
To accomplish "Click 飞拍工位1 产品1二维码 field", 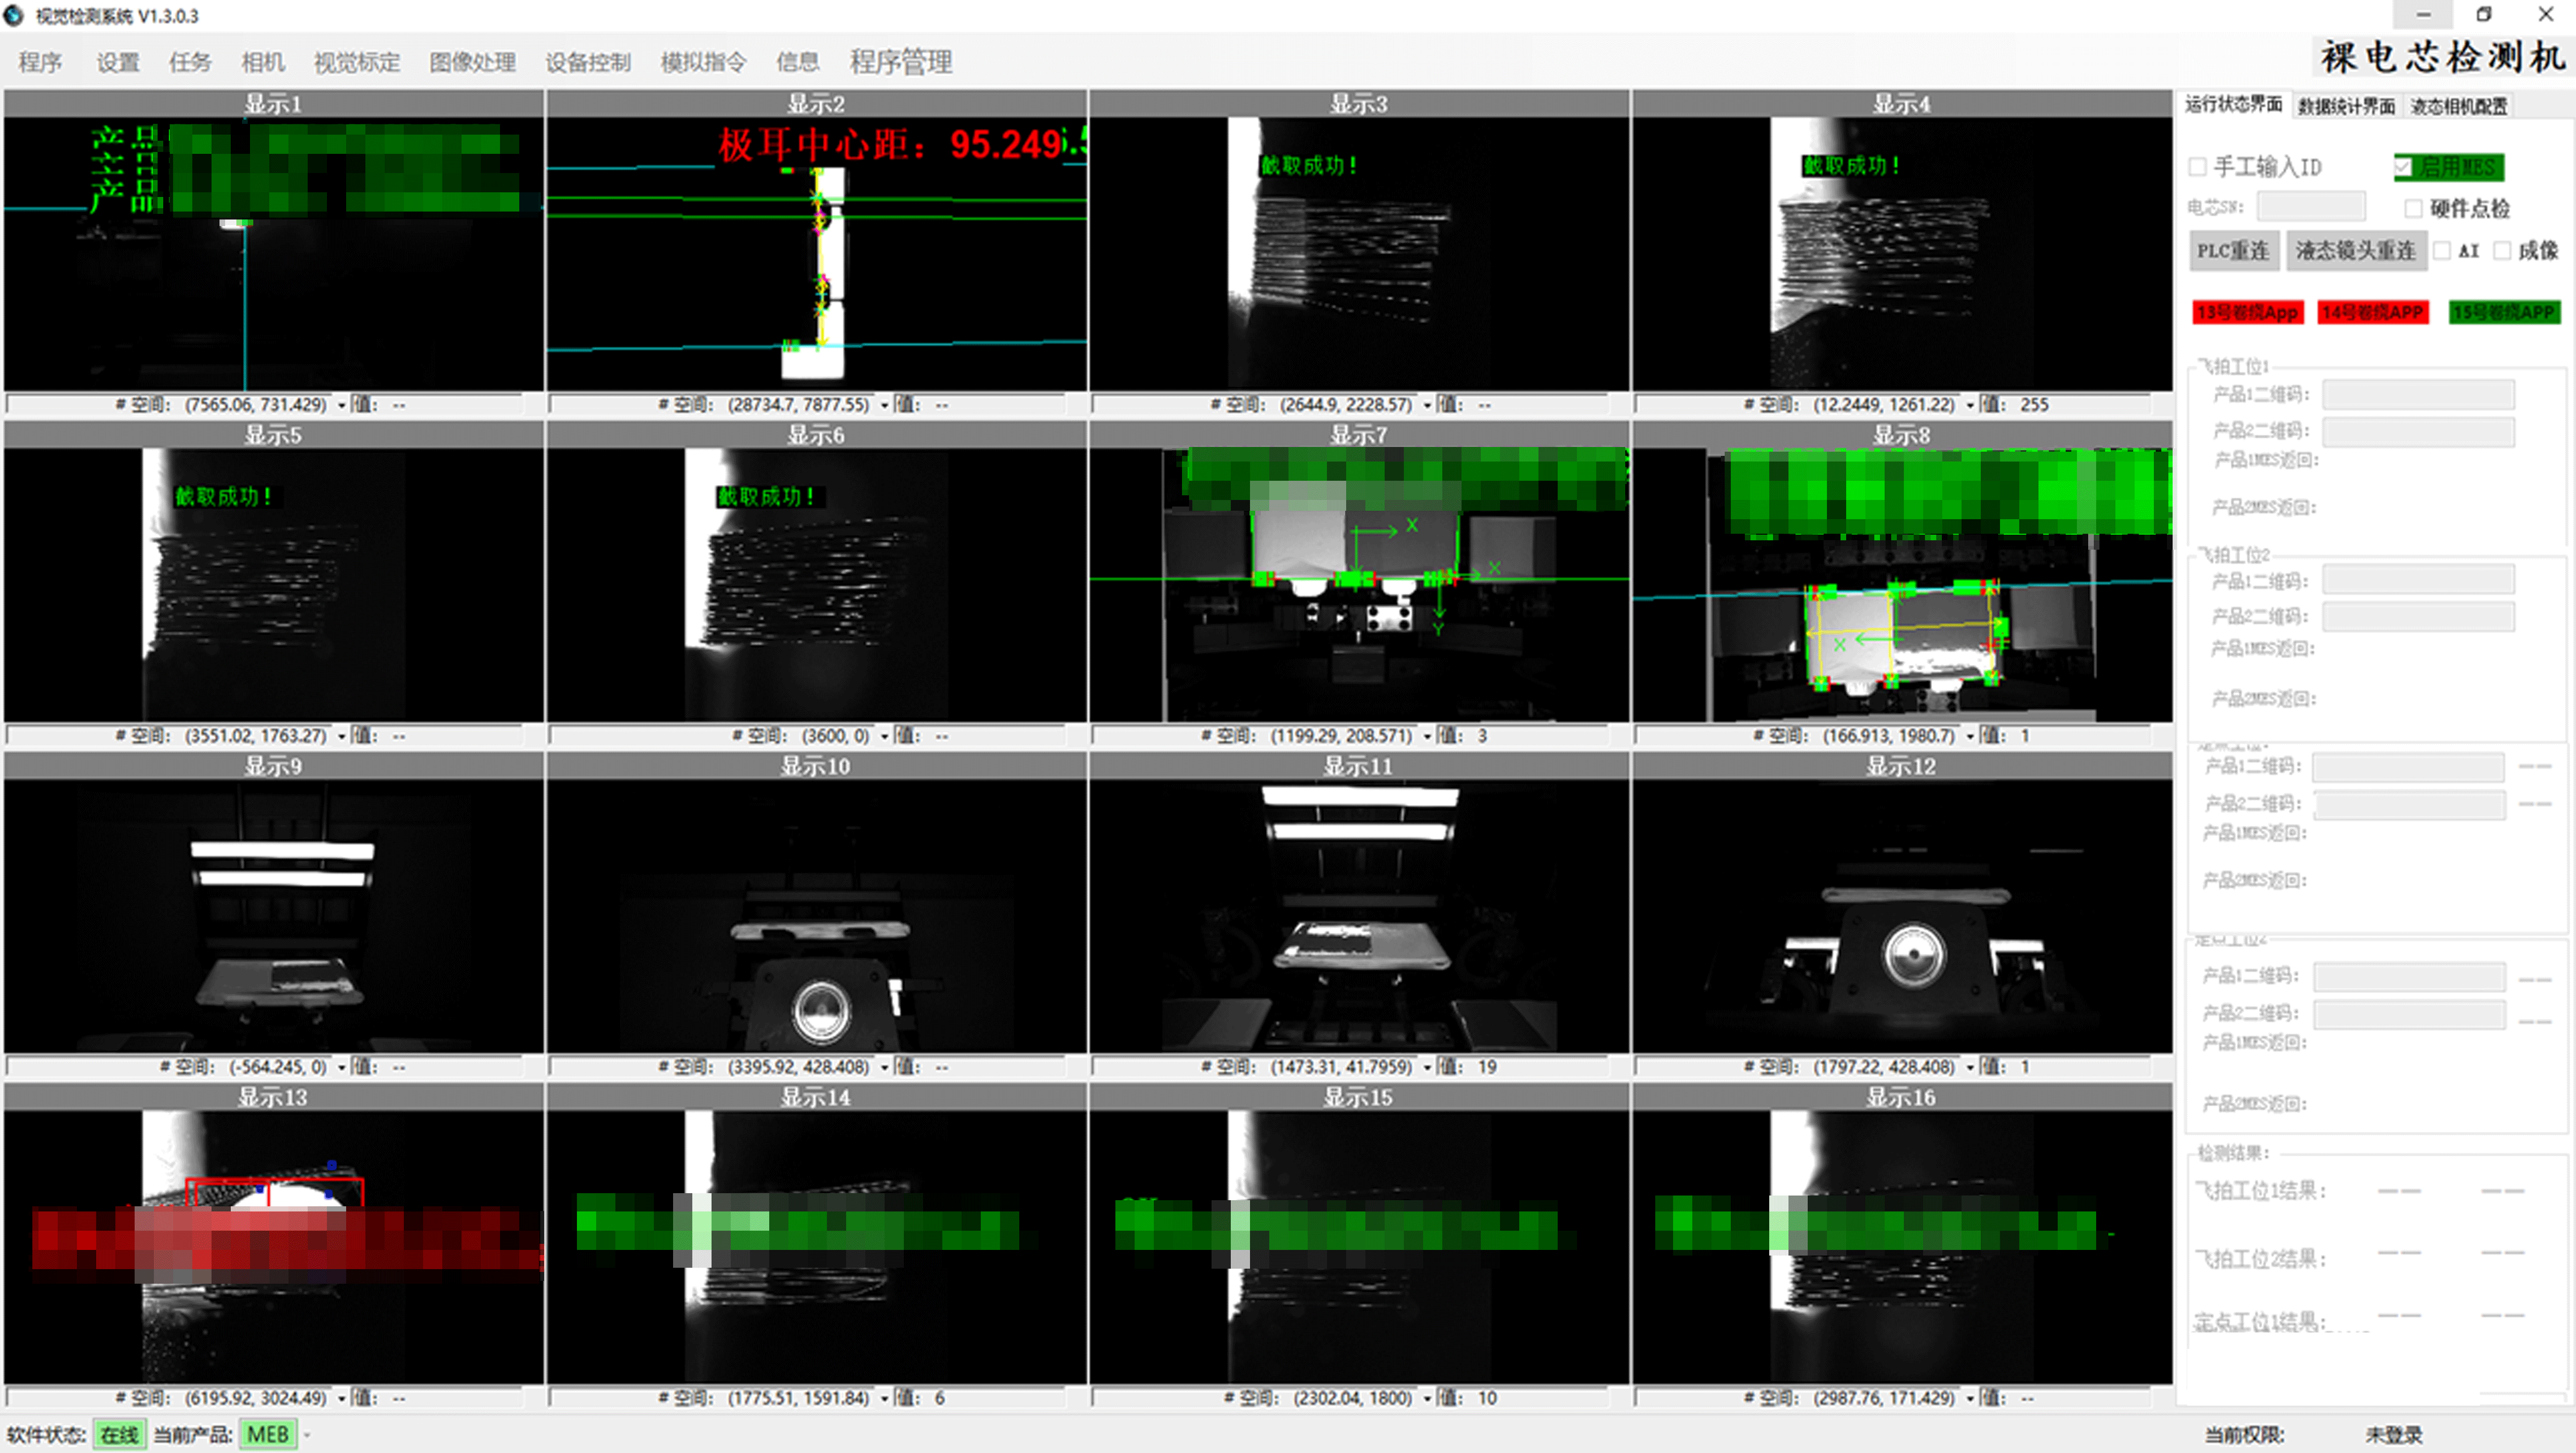I will [x=2418, y=394].
